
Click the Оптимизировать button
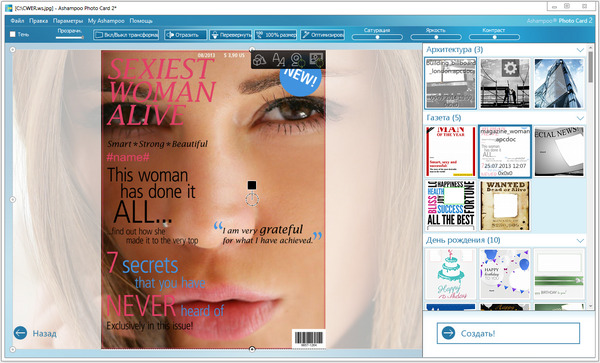pos(322,35)
